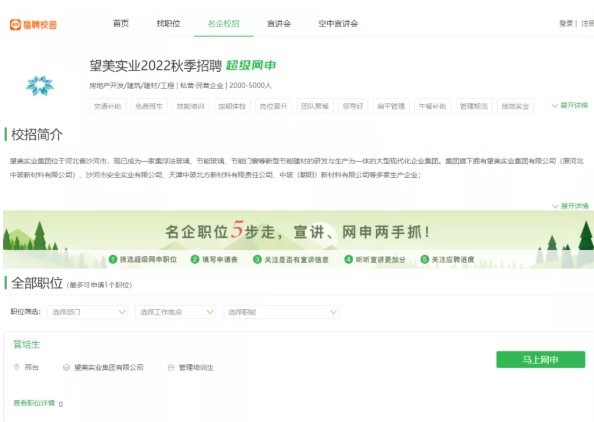Expand 展开详情 next to company benefit tags
Viewport: 594px width, 422px height.
pyautogui.click(x=570, y=105)
